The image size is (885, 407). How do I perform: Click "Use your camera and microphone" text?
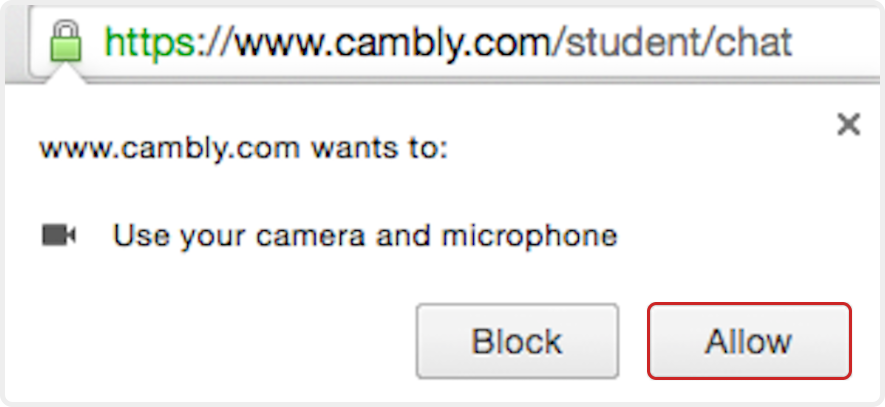tap(365, 236)
